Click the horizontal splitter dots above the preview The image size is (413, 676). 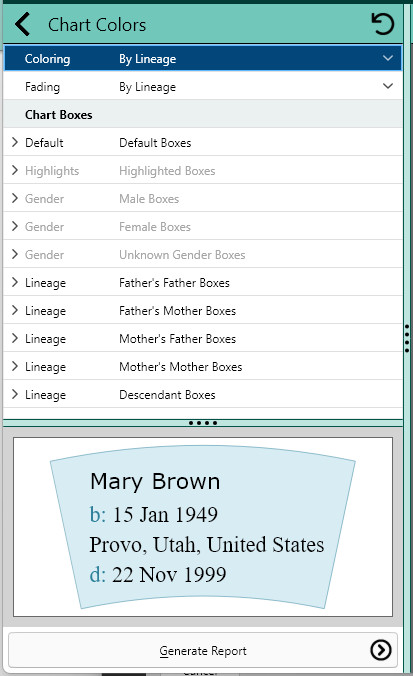pos(203,423)
